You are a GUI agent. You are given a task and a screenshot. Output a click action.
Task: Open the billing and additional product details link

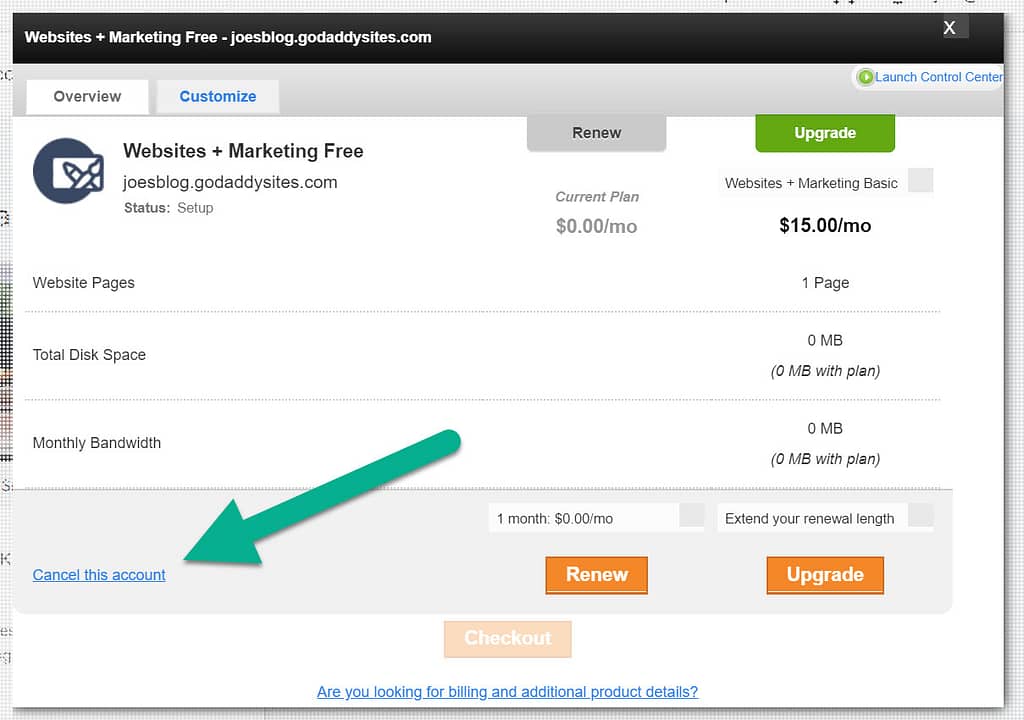click(x=507, y=692)
